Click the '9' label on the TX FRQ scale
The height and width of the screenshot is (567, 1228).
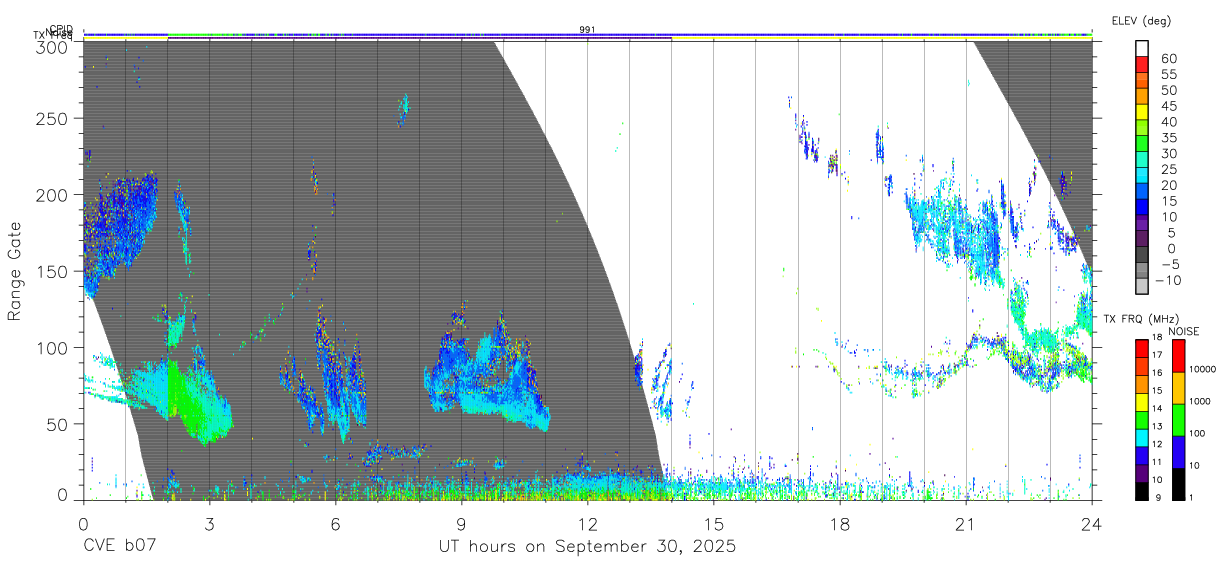(1158, 497)
